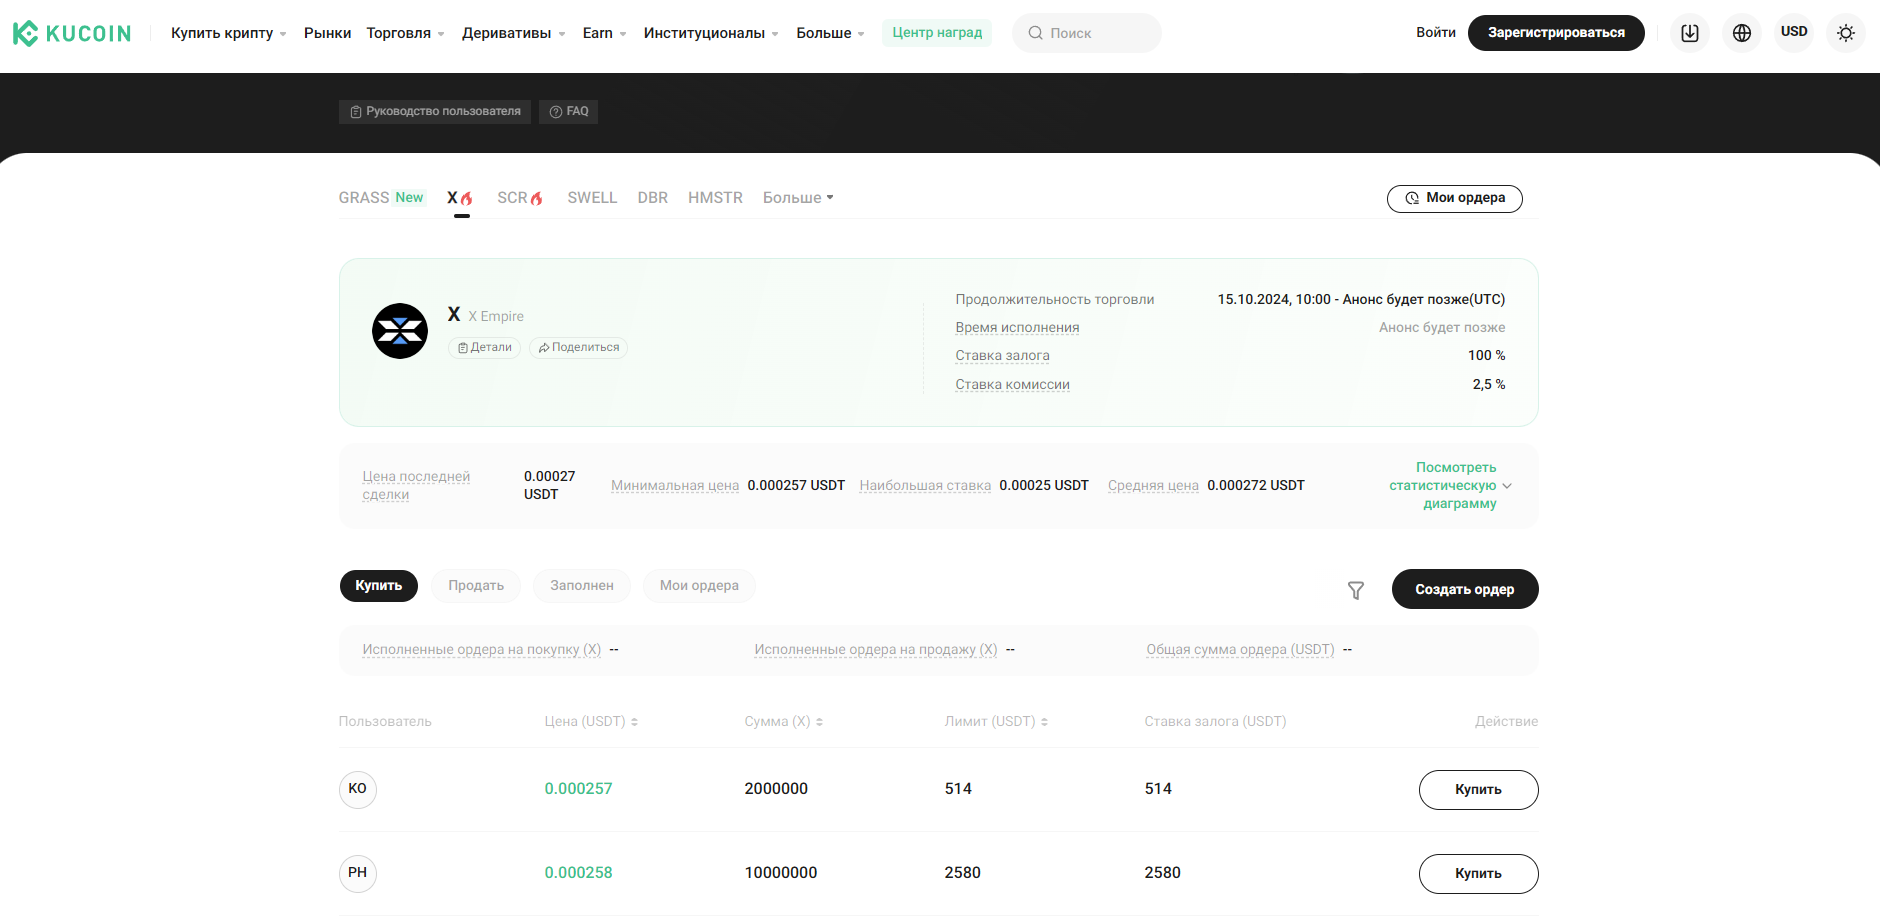Image resolution: width=1880 pixels, height=916 pixels.
Task: Select the SCR token tab
Action: [520, 198]
